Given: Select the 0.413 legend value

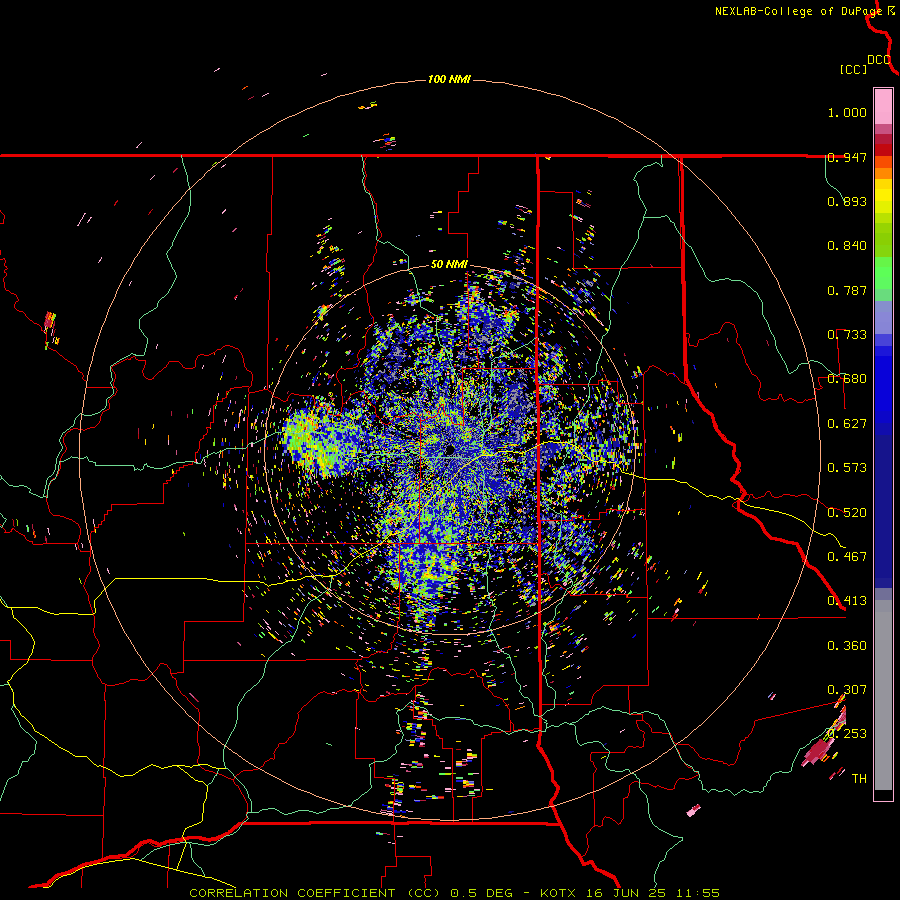Looking at the screenshot, I should click(847, 601).
